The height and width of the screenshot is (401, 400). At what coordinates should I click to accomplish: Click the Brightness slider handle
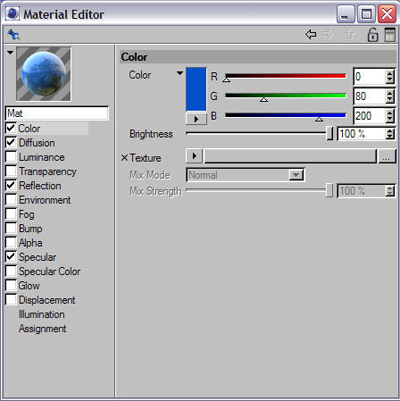tap(330, 133)
